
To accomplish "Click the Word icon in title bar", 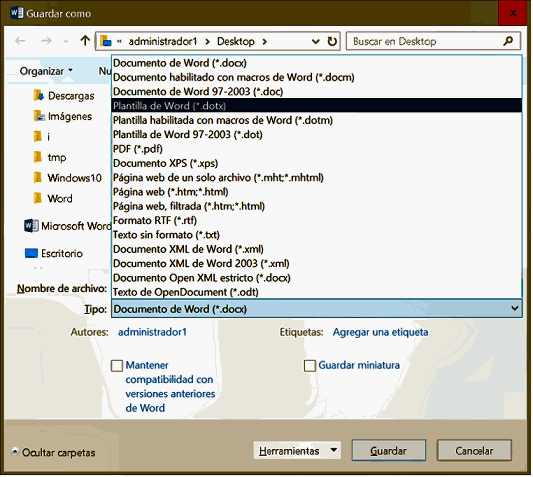I will pyautogui.click(x=17, y=13).
